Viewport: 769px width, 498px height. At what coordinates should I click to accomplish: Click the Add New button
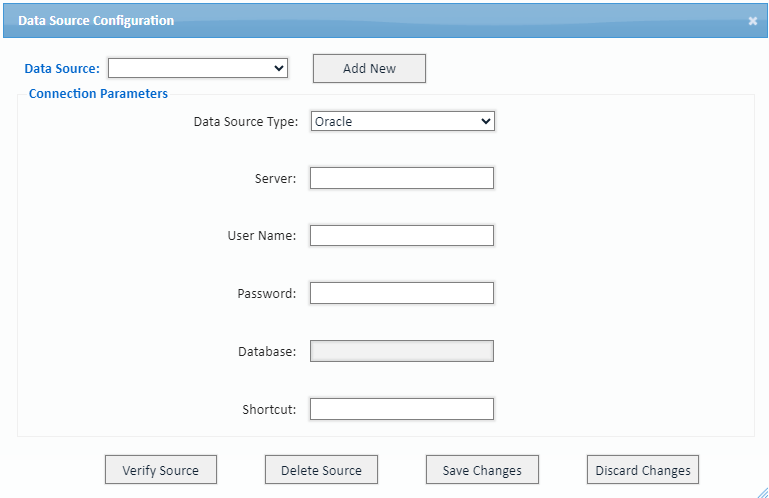pos(369,69)
